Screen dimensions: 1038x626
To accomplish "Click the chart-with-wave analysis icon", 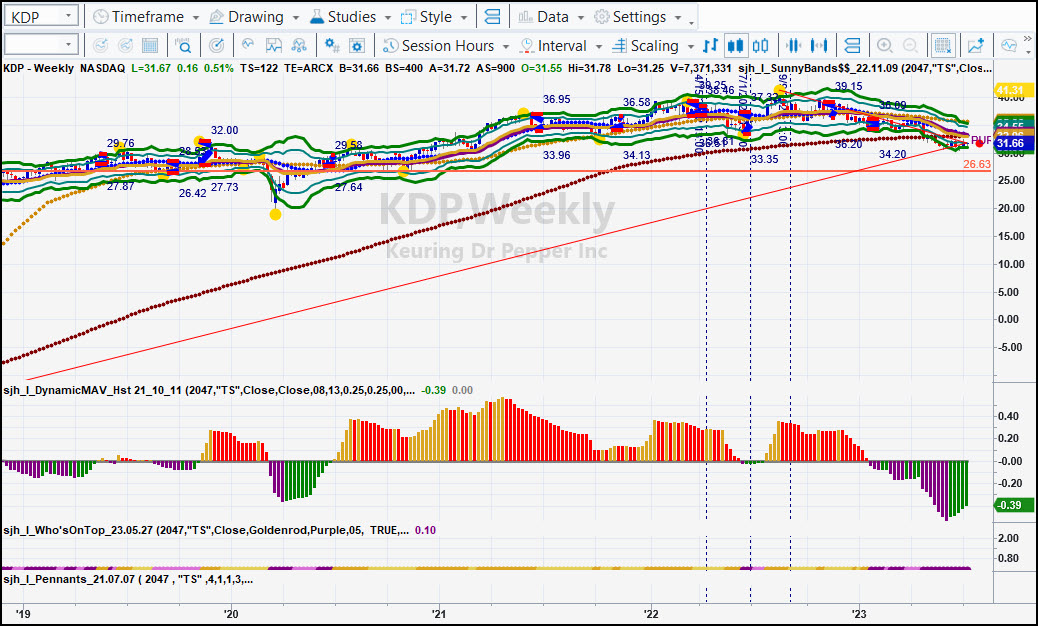I will [273, 46].
